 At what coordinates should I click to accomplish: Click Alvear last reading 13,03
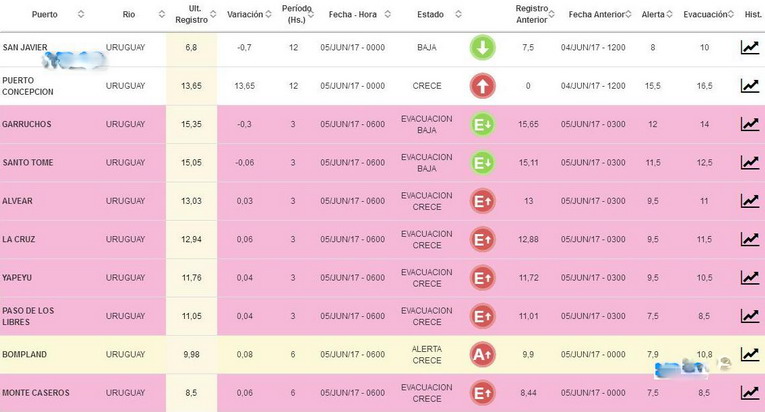coord(191,201)
